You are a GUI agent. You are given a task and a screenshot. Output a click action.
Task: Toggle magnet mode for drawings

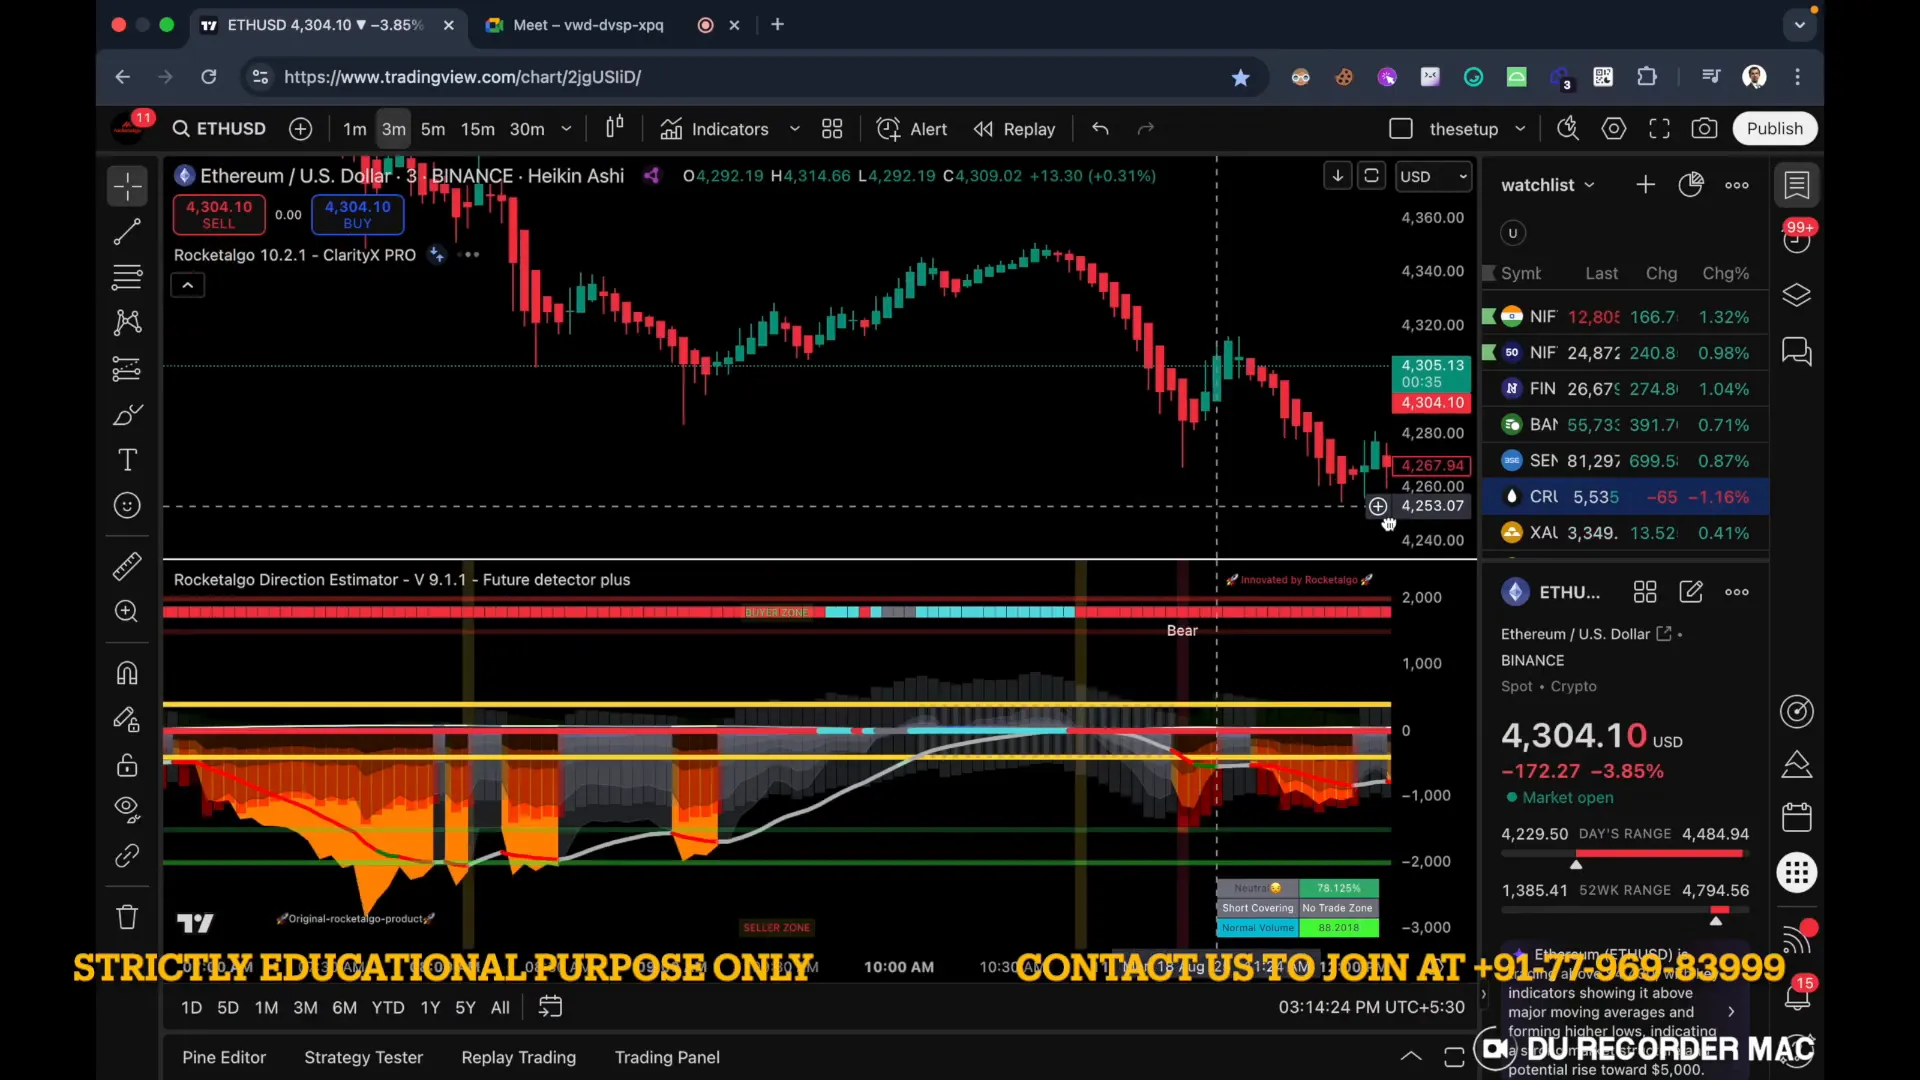[x=127, y=673]
